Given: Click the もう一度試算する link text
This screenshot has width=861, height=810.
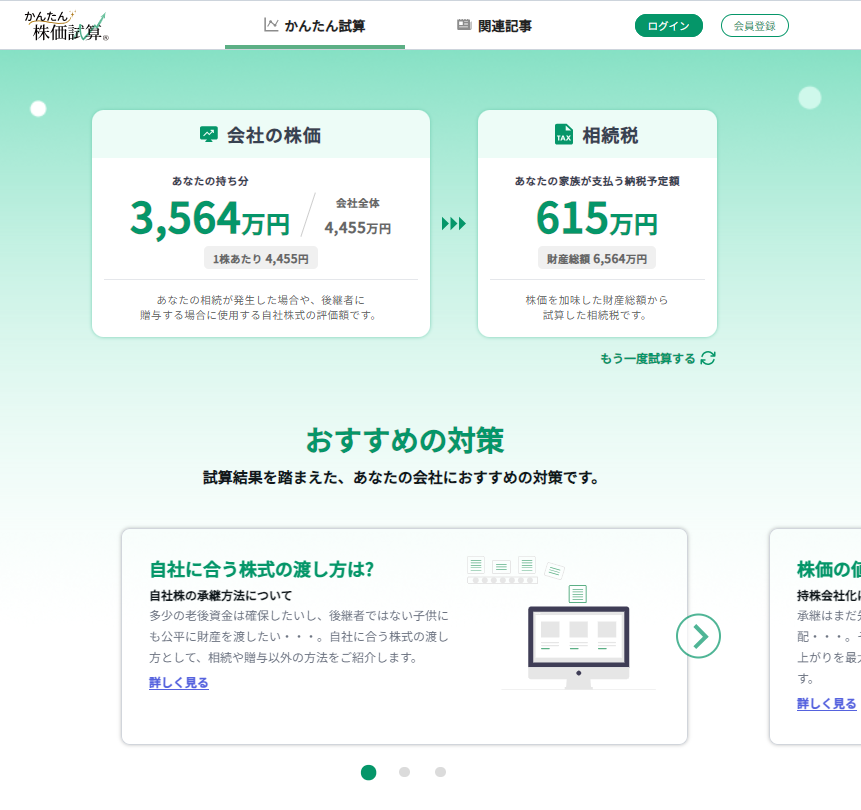Looking at the screenshot, I should pos(647,358).
